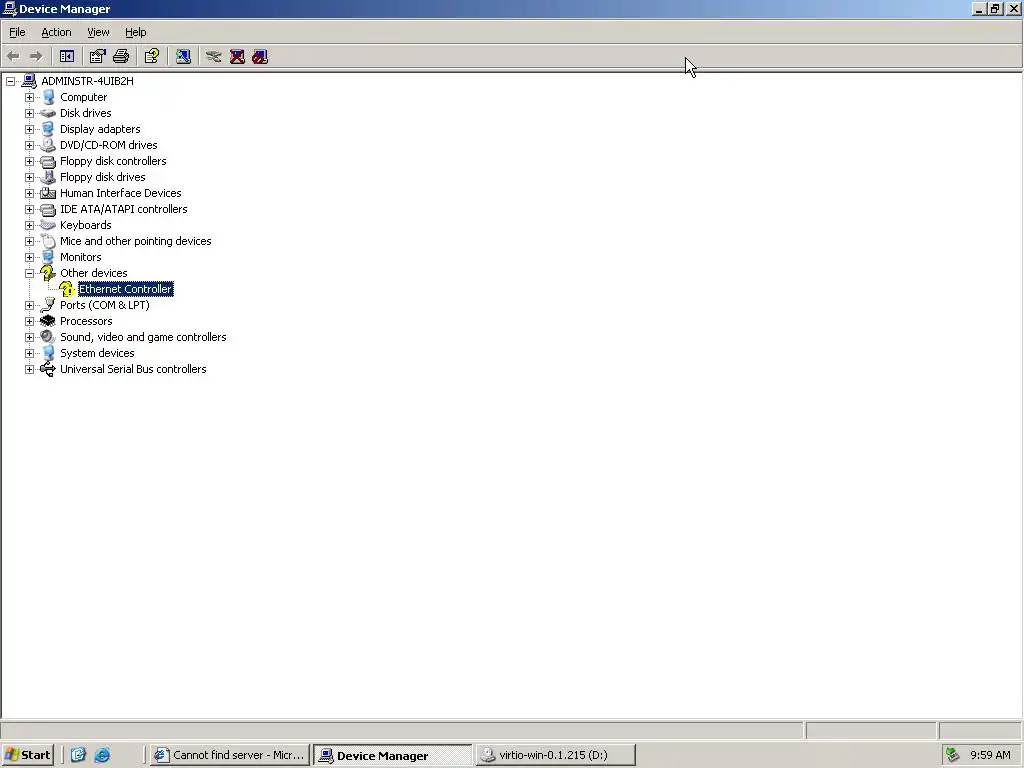The width and height of the screenshot is (1024, 768).
Task: Scan for hardware changes via toolbar icon
Action: pyautogui.click(x=184, y=57)
